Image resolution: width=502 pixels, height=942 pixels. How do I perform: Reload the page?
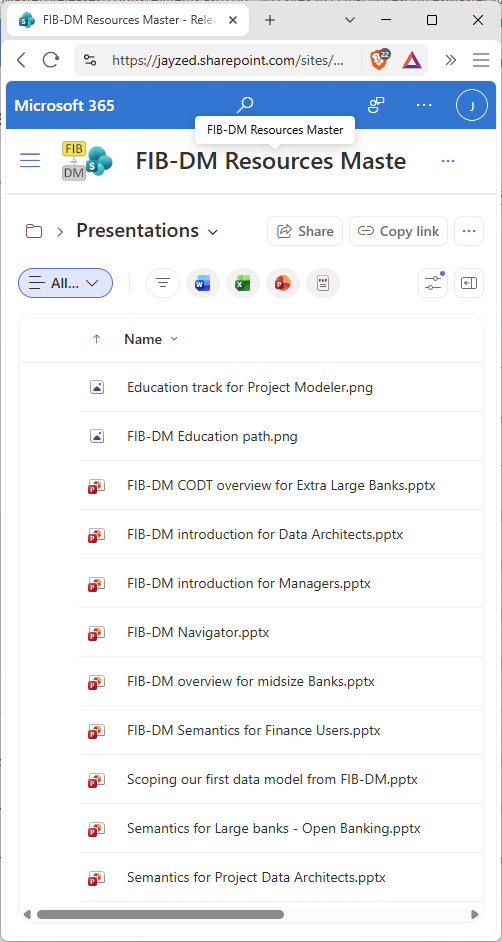[51, 59]
